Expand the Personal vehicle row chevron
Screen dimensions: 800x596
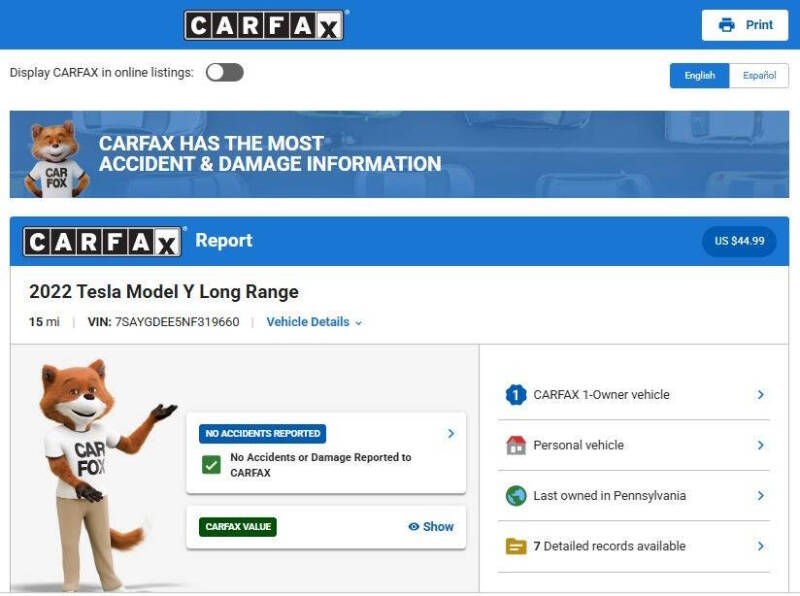[x=761, y=445]
